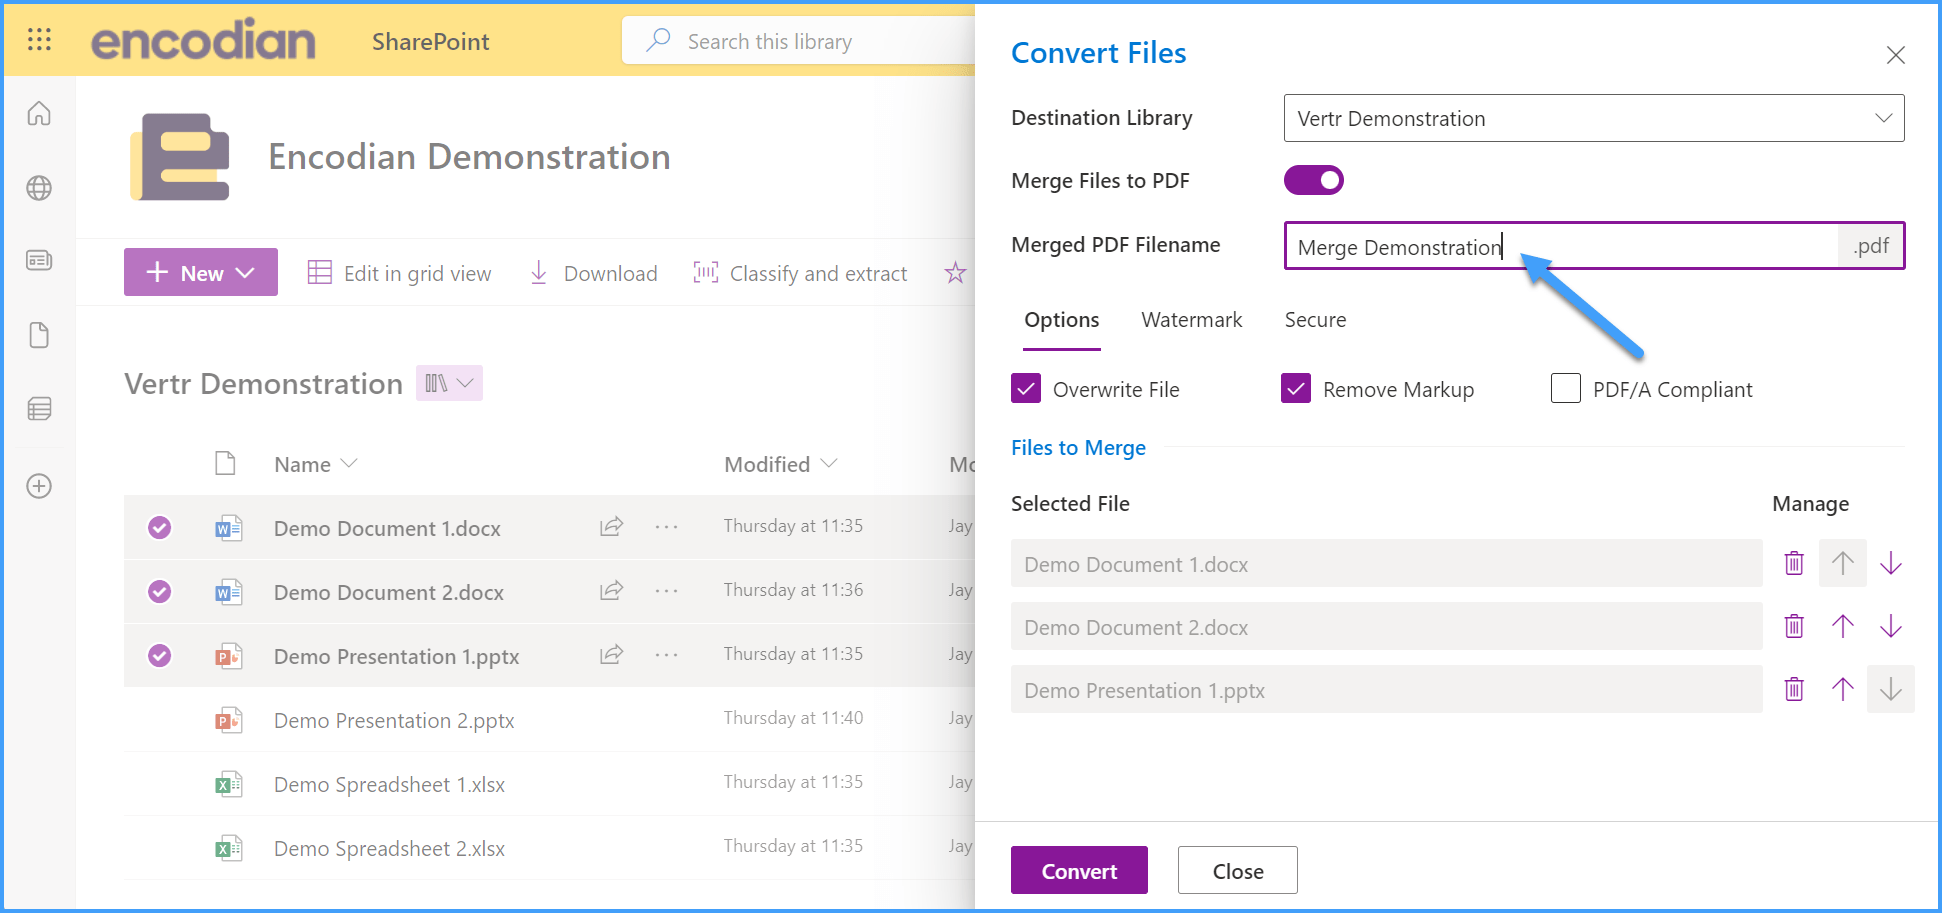Move Demo Document 1.docx down in merge order
This screenshot has width=1942, height=913.
tap(1891, 563)
